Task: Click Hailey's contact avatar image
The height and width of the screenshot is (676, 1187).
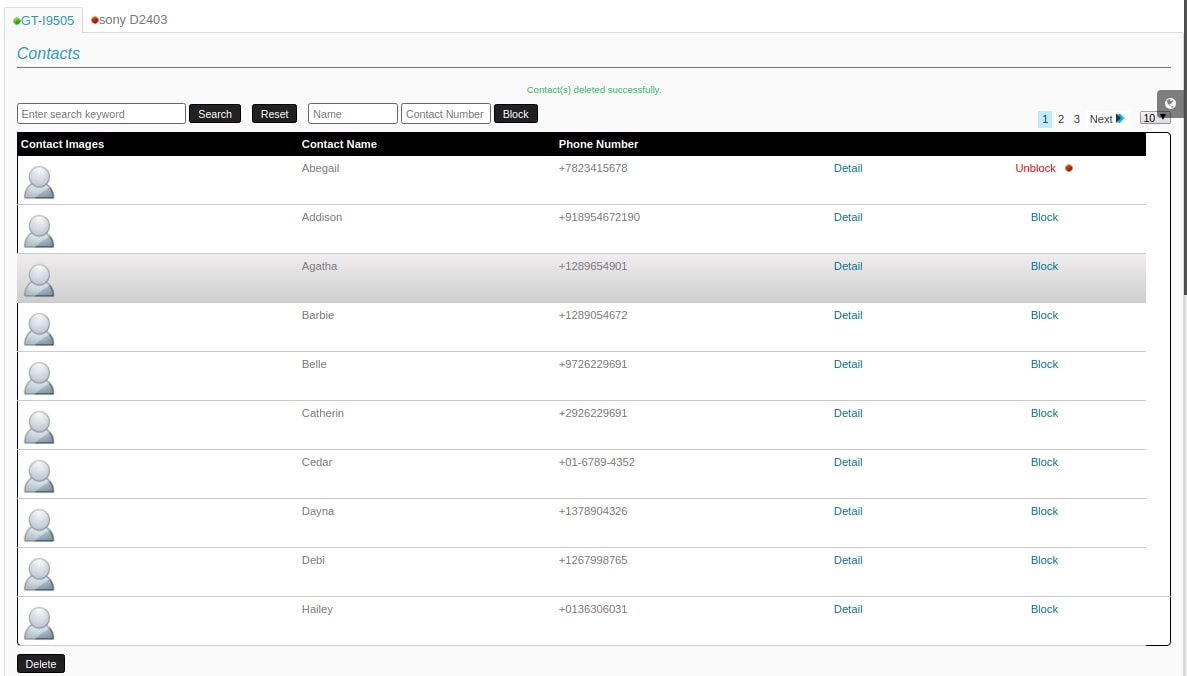Action: [x=39, y=623]
